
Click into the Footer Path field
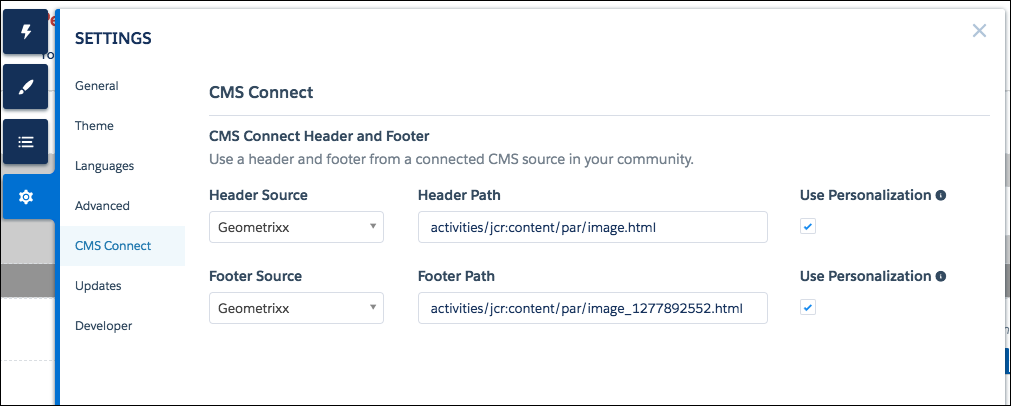[x=593, y=308]
